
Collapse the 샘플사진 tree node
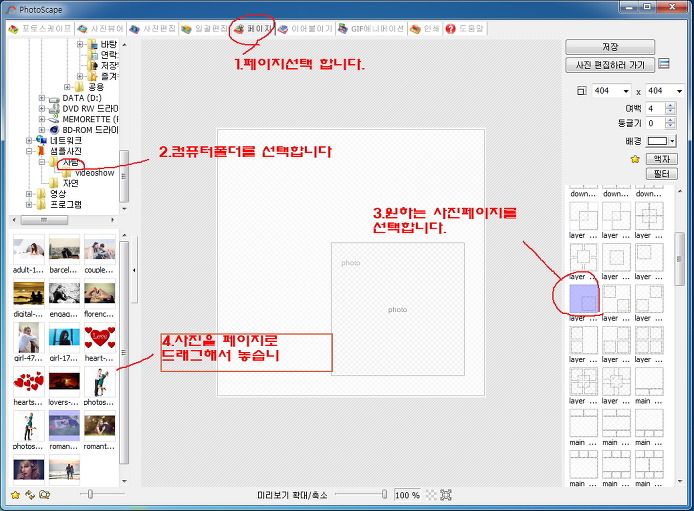pyautogui.click(x=29, y=151)
